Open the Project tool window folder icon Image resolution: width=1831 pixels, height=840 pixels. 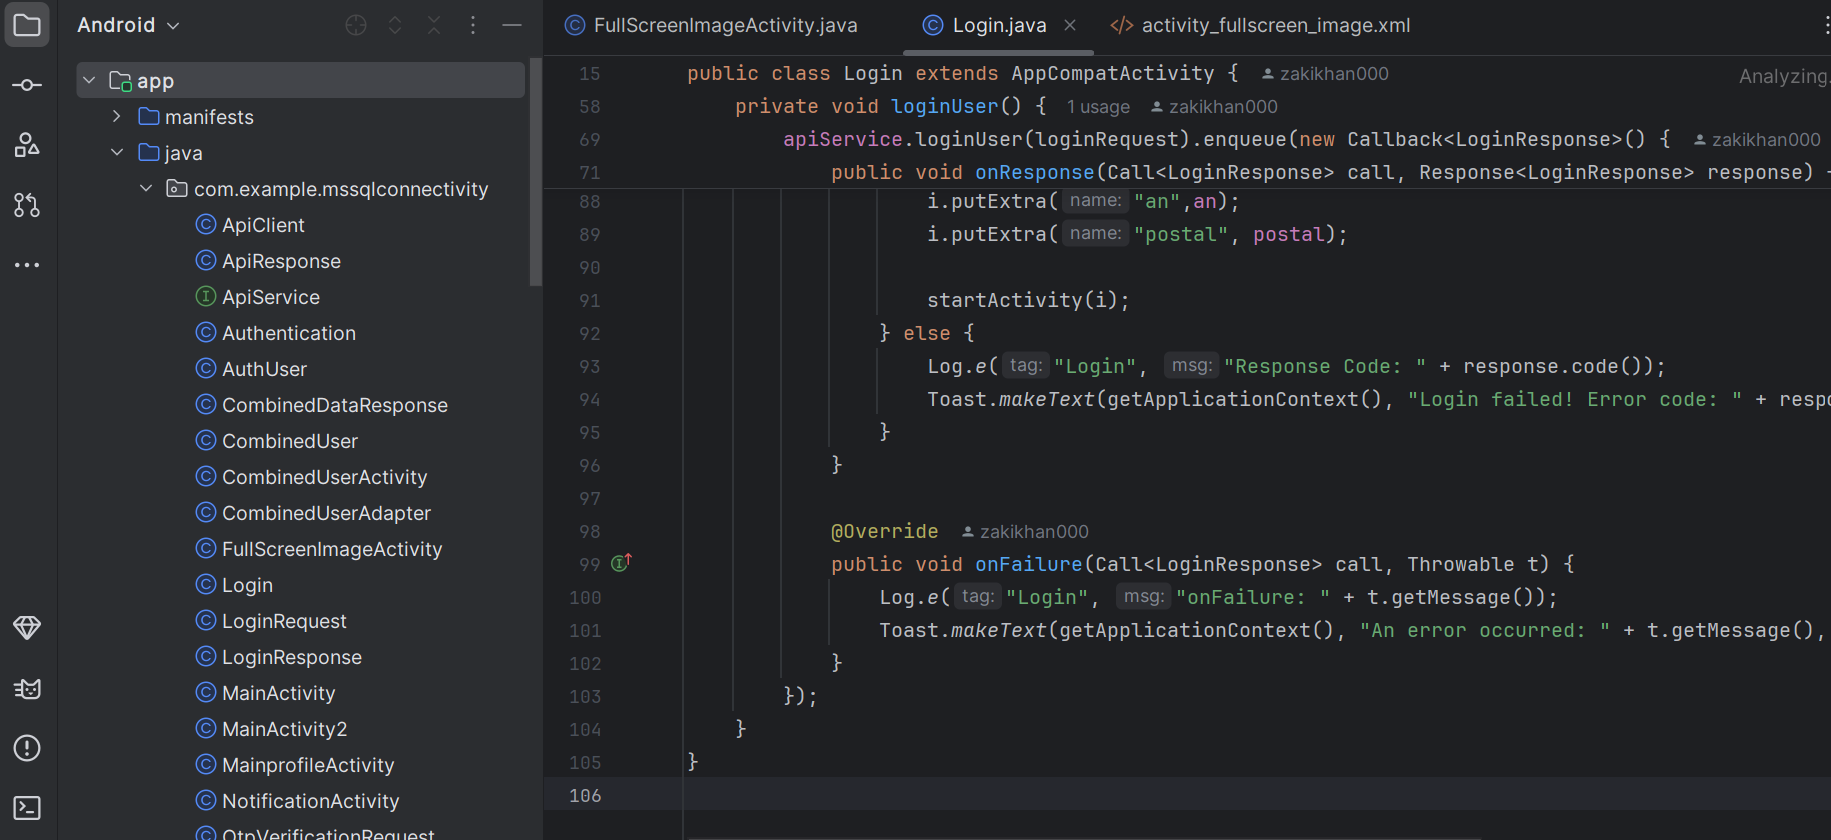tap(27, 25)
